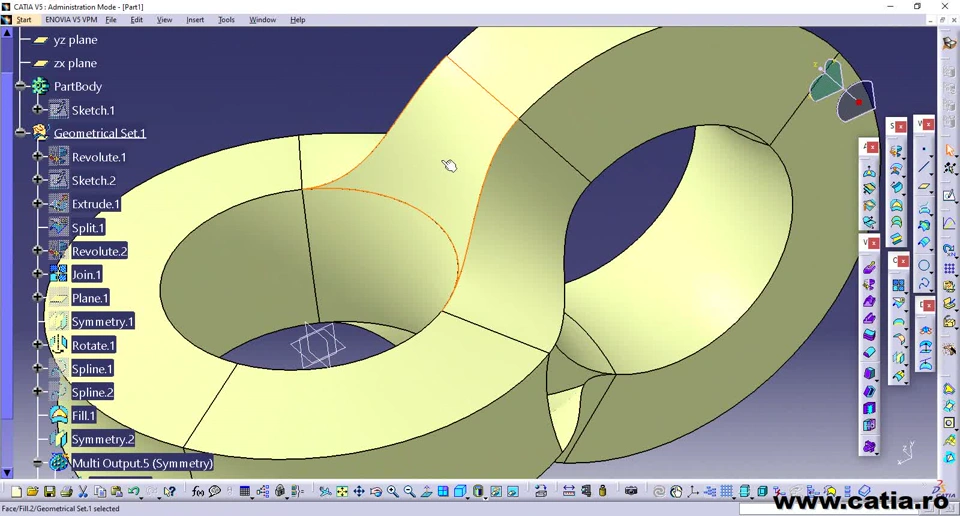
Task: Click the view compass
Action: [x=842, y=90]
